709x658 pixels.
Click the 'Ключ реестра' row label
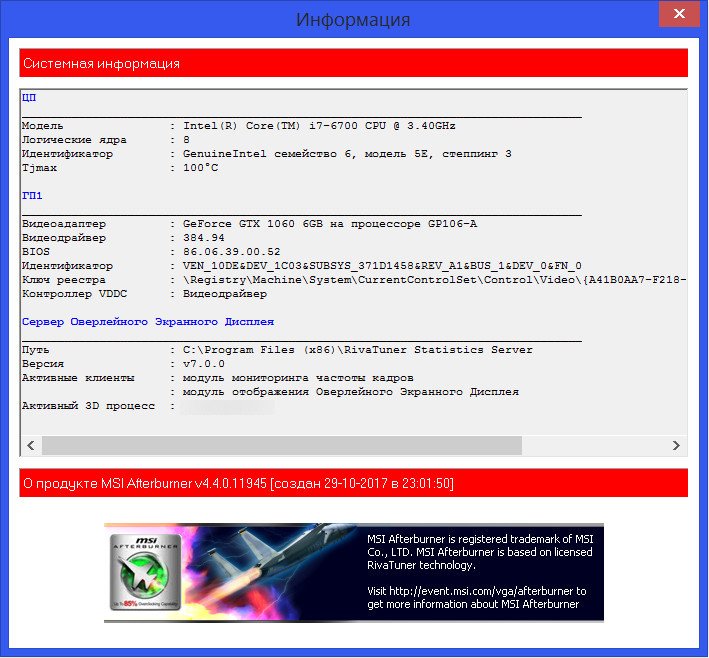pyautogui.click(x=64, y=279)
